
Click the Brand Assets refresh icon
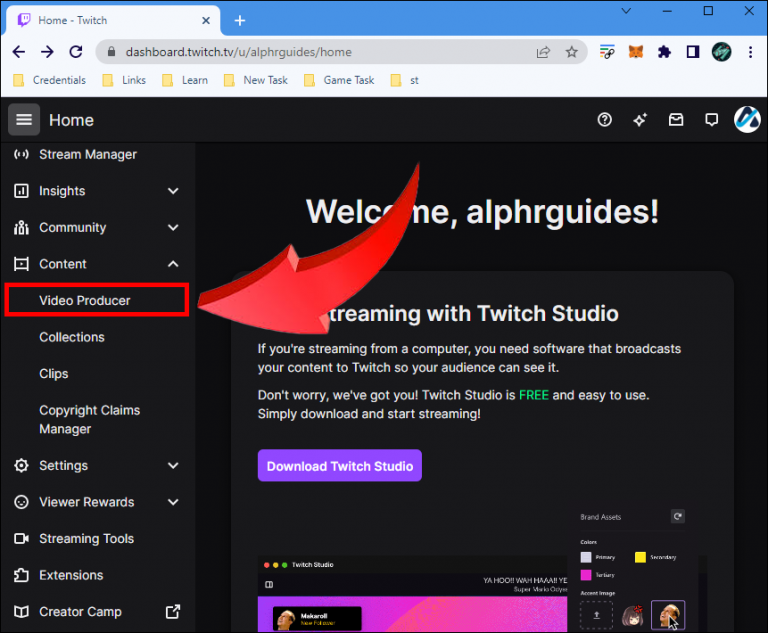point(677,516)
